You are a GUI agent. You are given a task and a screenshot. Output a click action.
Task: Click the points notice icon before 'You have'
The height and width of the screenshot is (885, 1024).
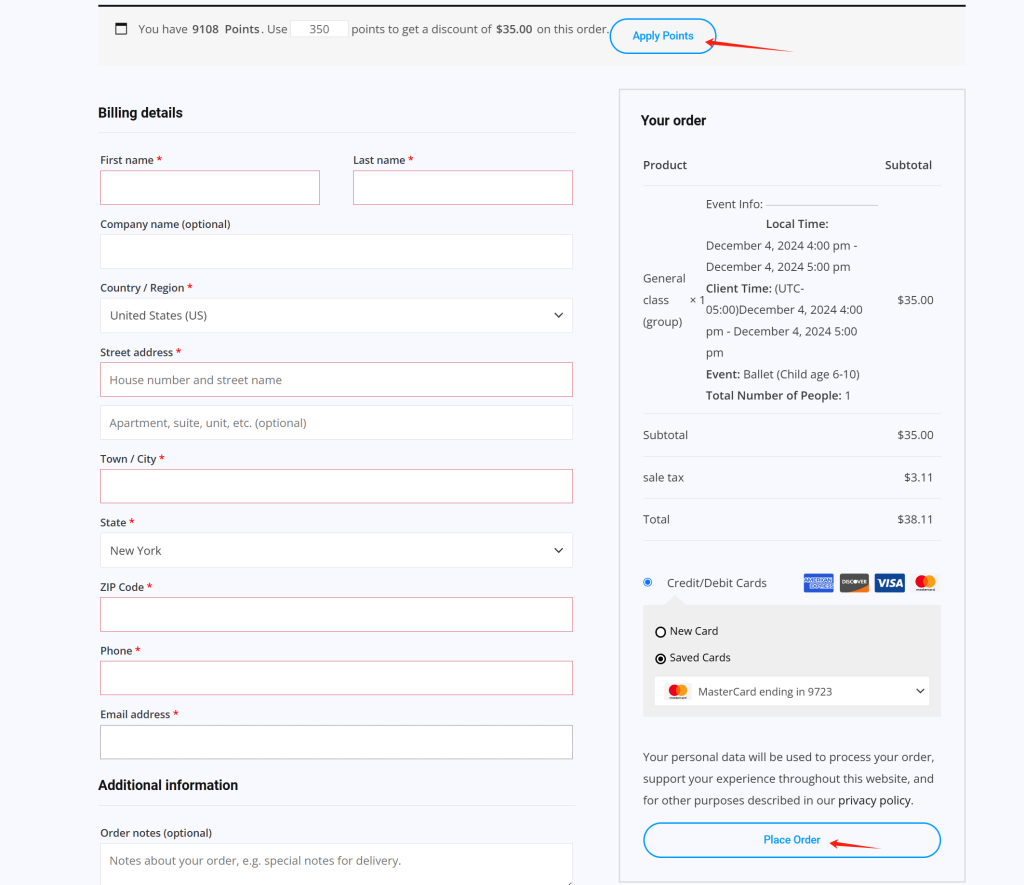click(121, 29)
